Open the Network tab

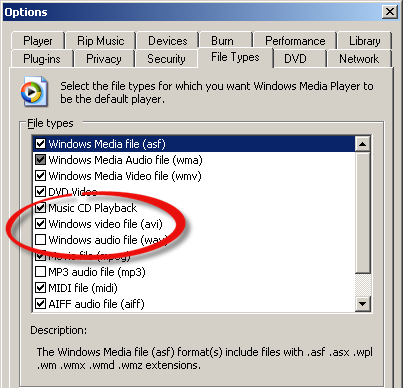tap(359, 59)
